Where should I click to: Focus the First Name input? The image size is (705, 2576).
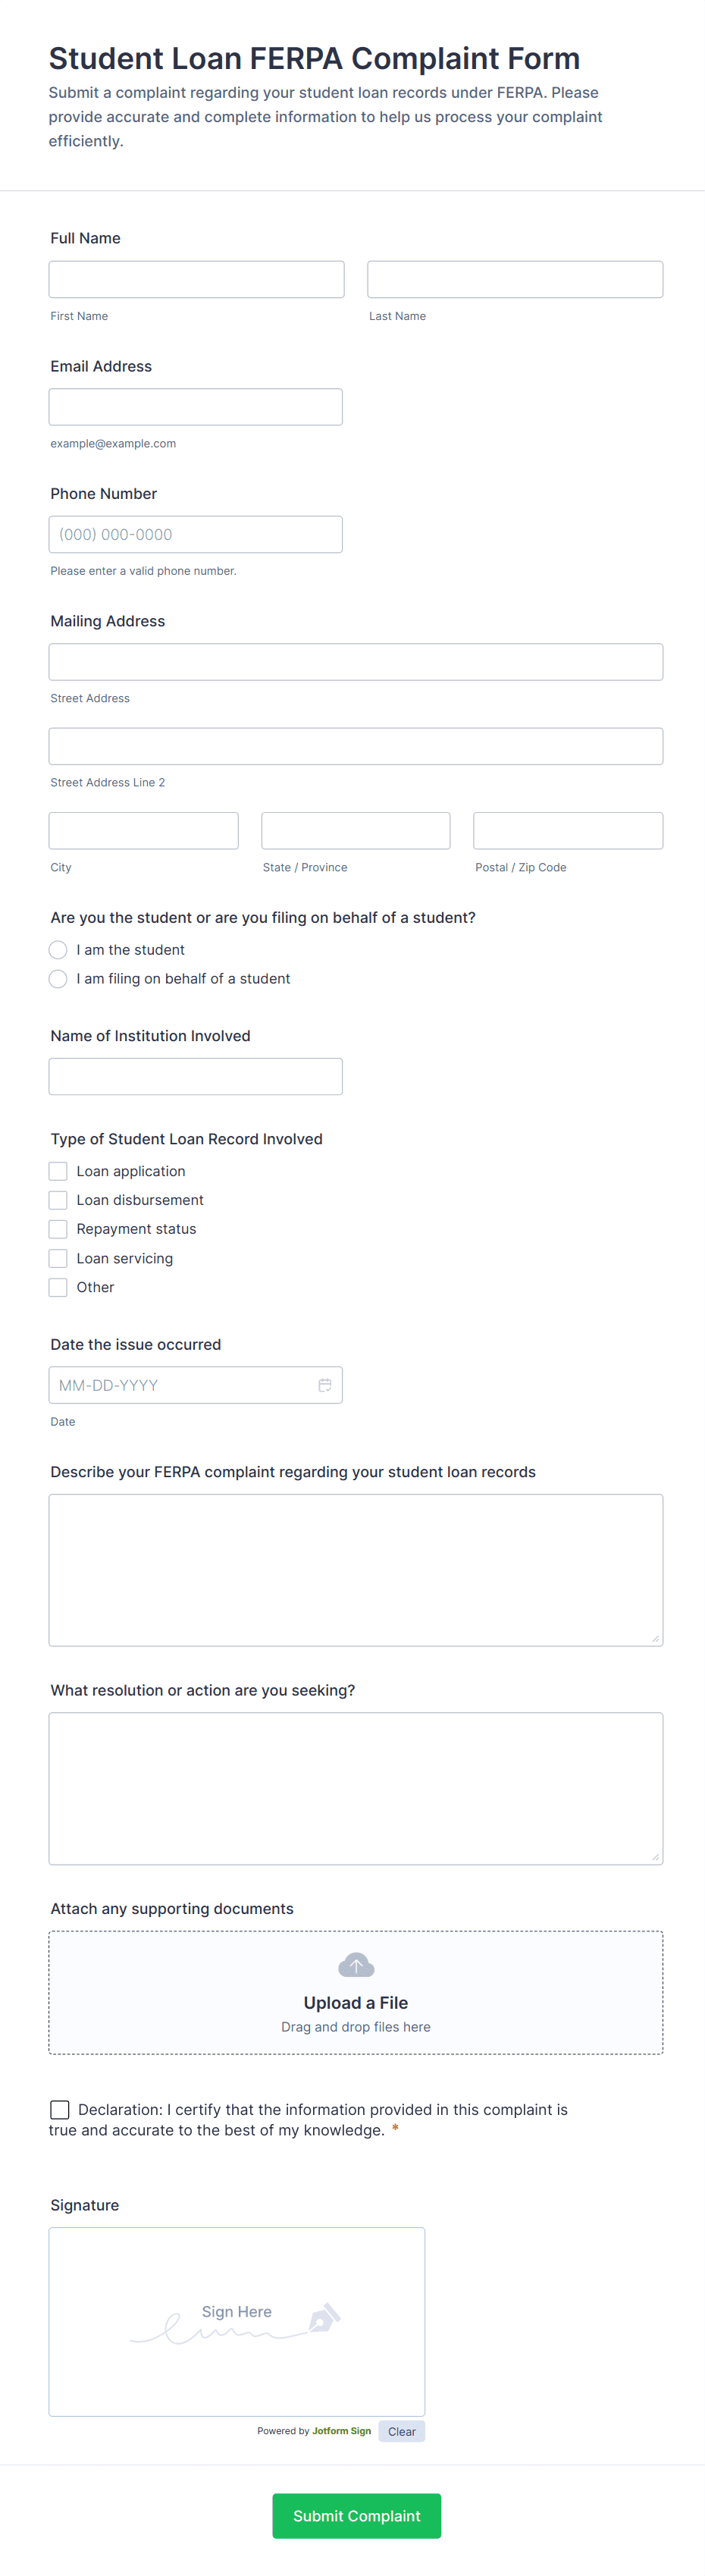[196, 279]
